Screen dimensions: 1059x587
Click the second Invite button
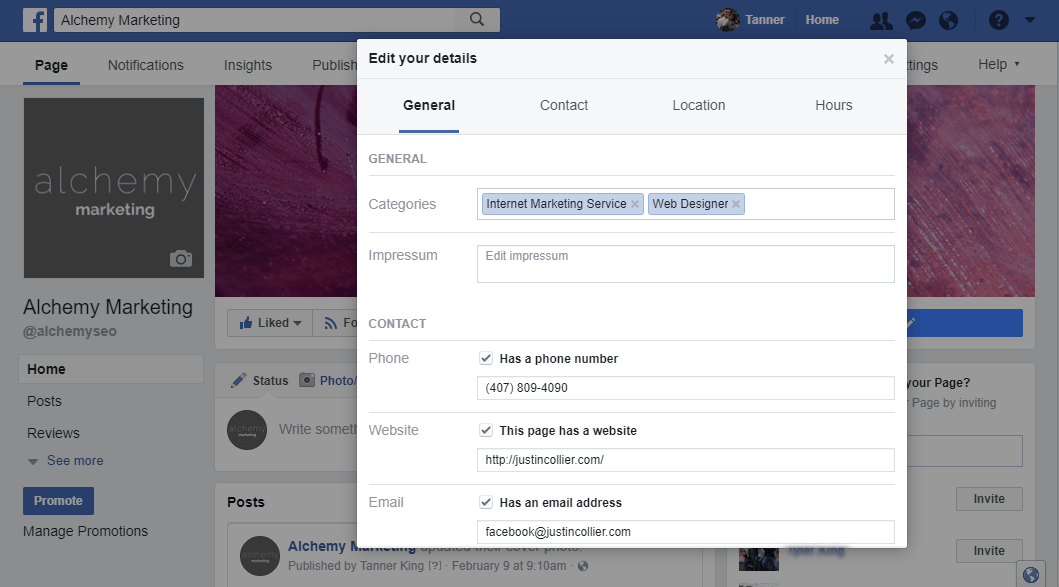[989, 551]
